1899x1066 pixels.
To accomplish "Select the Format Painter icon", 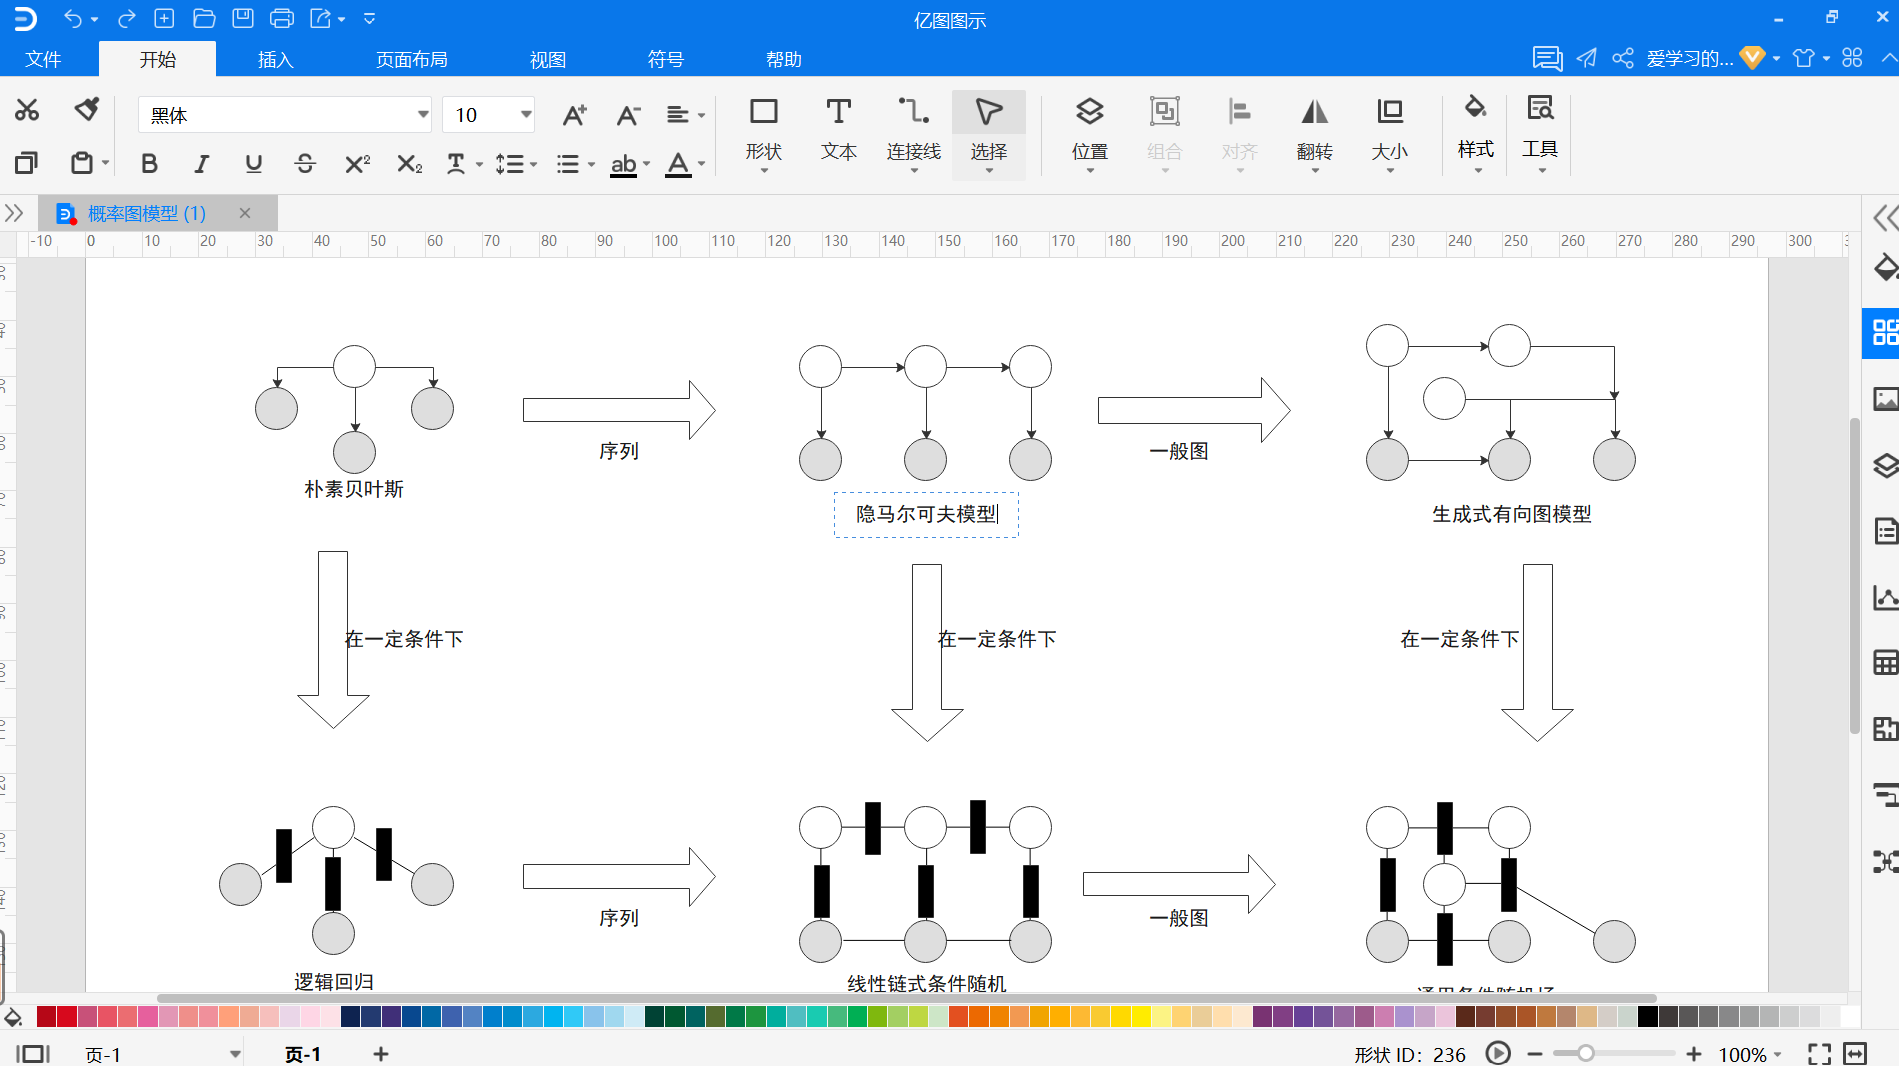I will (x=87, y=109).
